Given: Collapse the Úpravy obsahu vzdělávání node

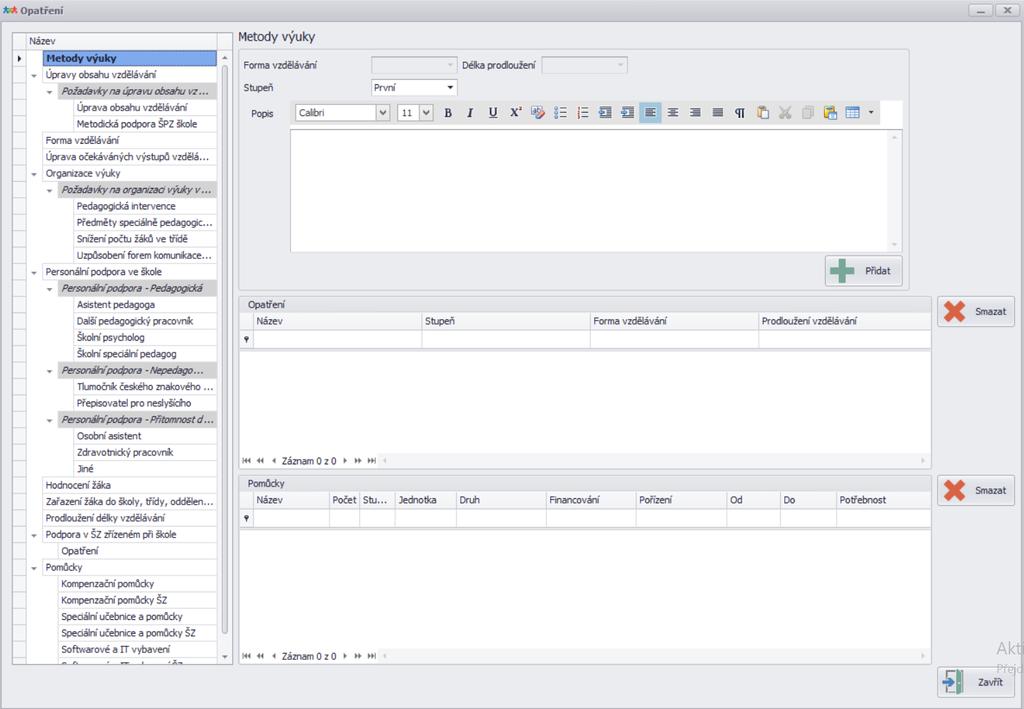Looking at the screenshot, I should point(34,76).
